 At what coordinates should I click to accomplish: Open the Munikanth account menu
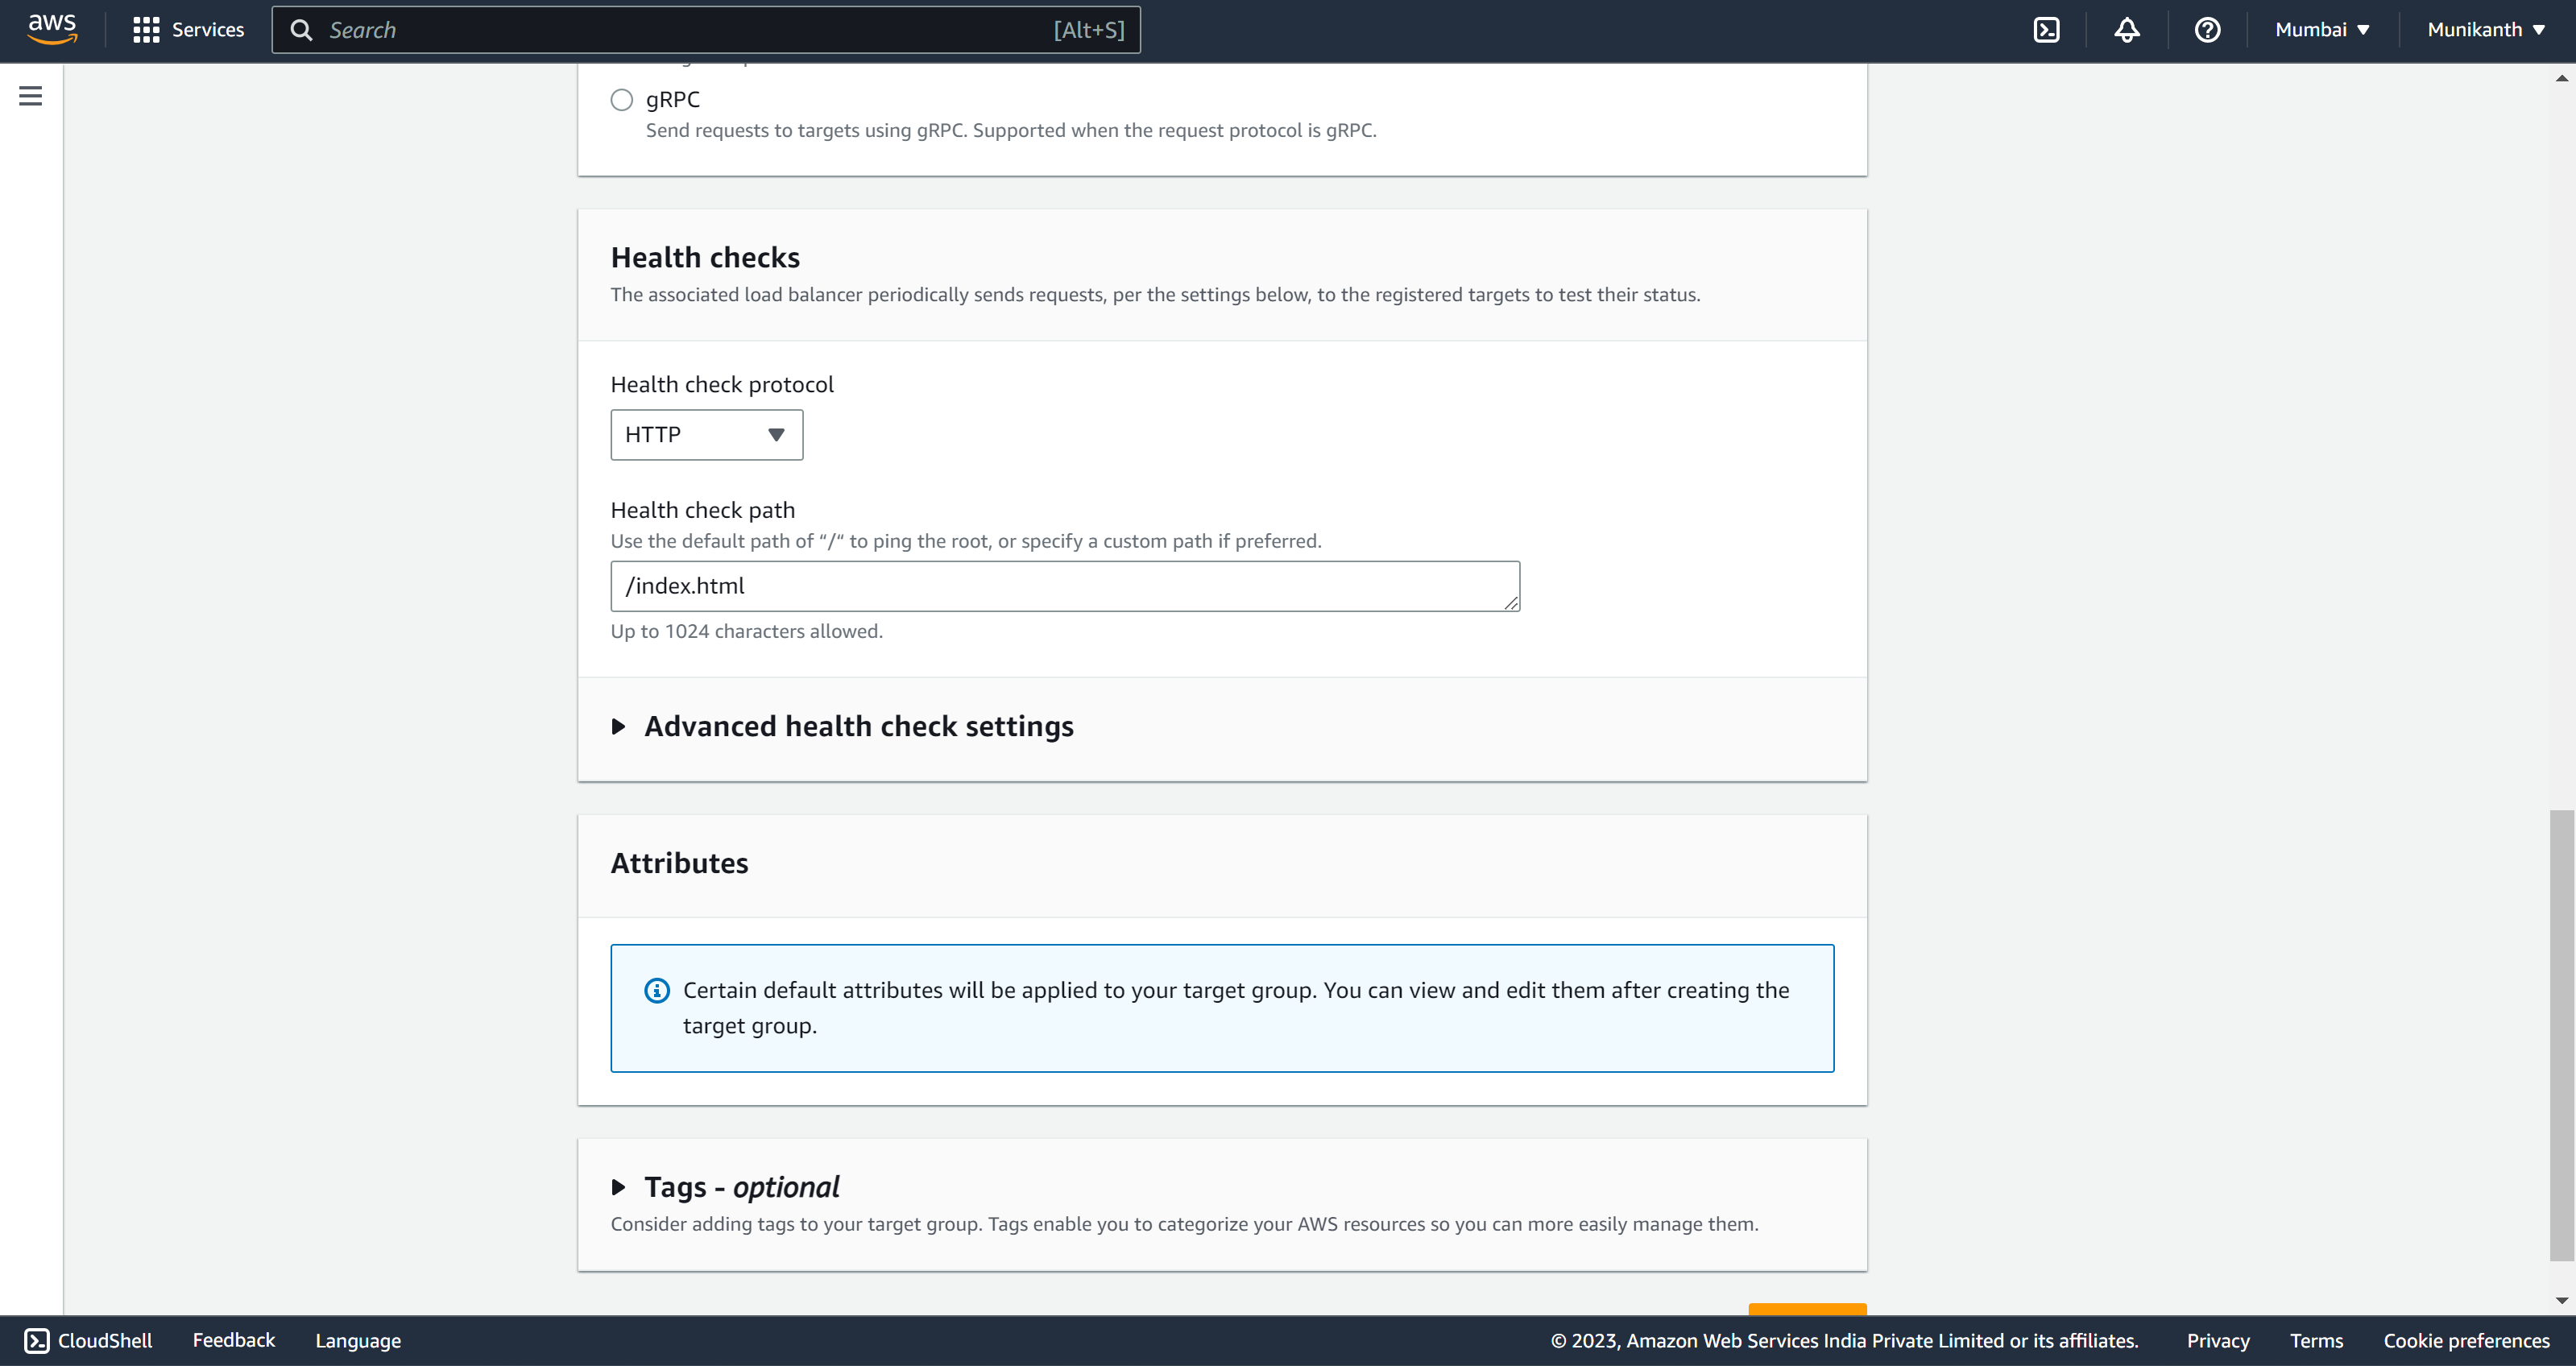pos(2486,30)
